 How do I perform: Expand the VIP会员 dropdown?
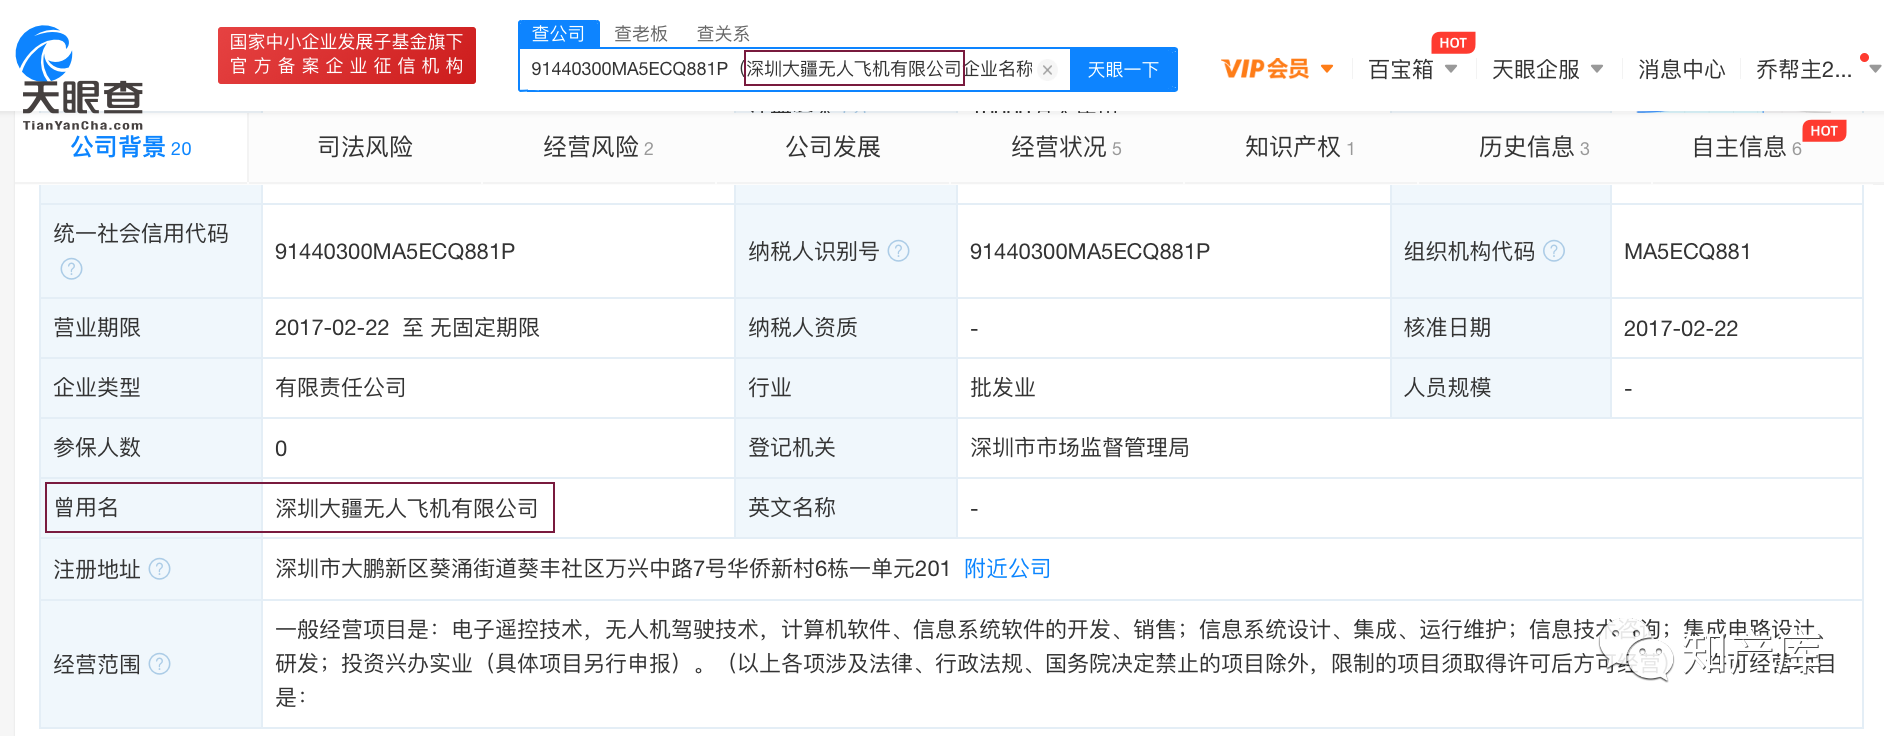click(1277, 69)
